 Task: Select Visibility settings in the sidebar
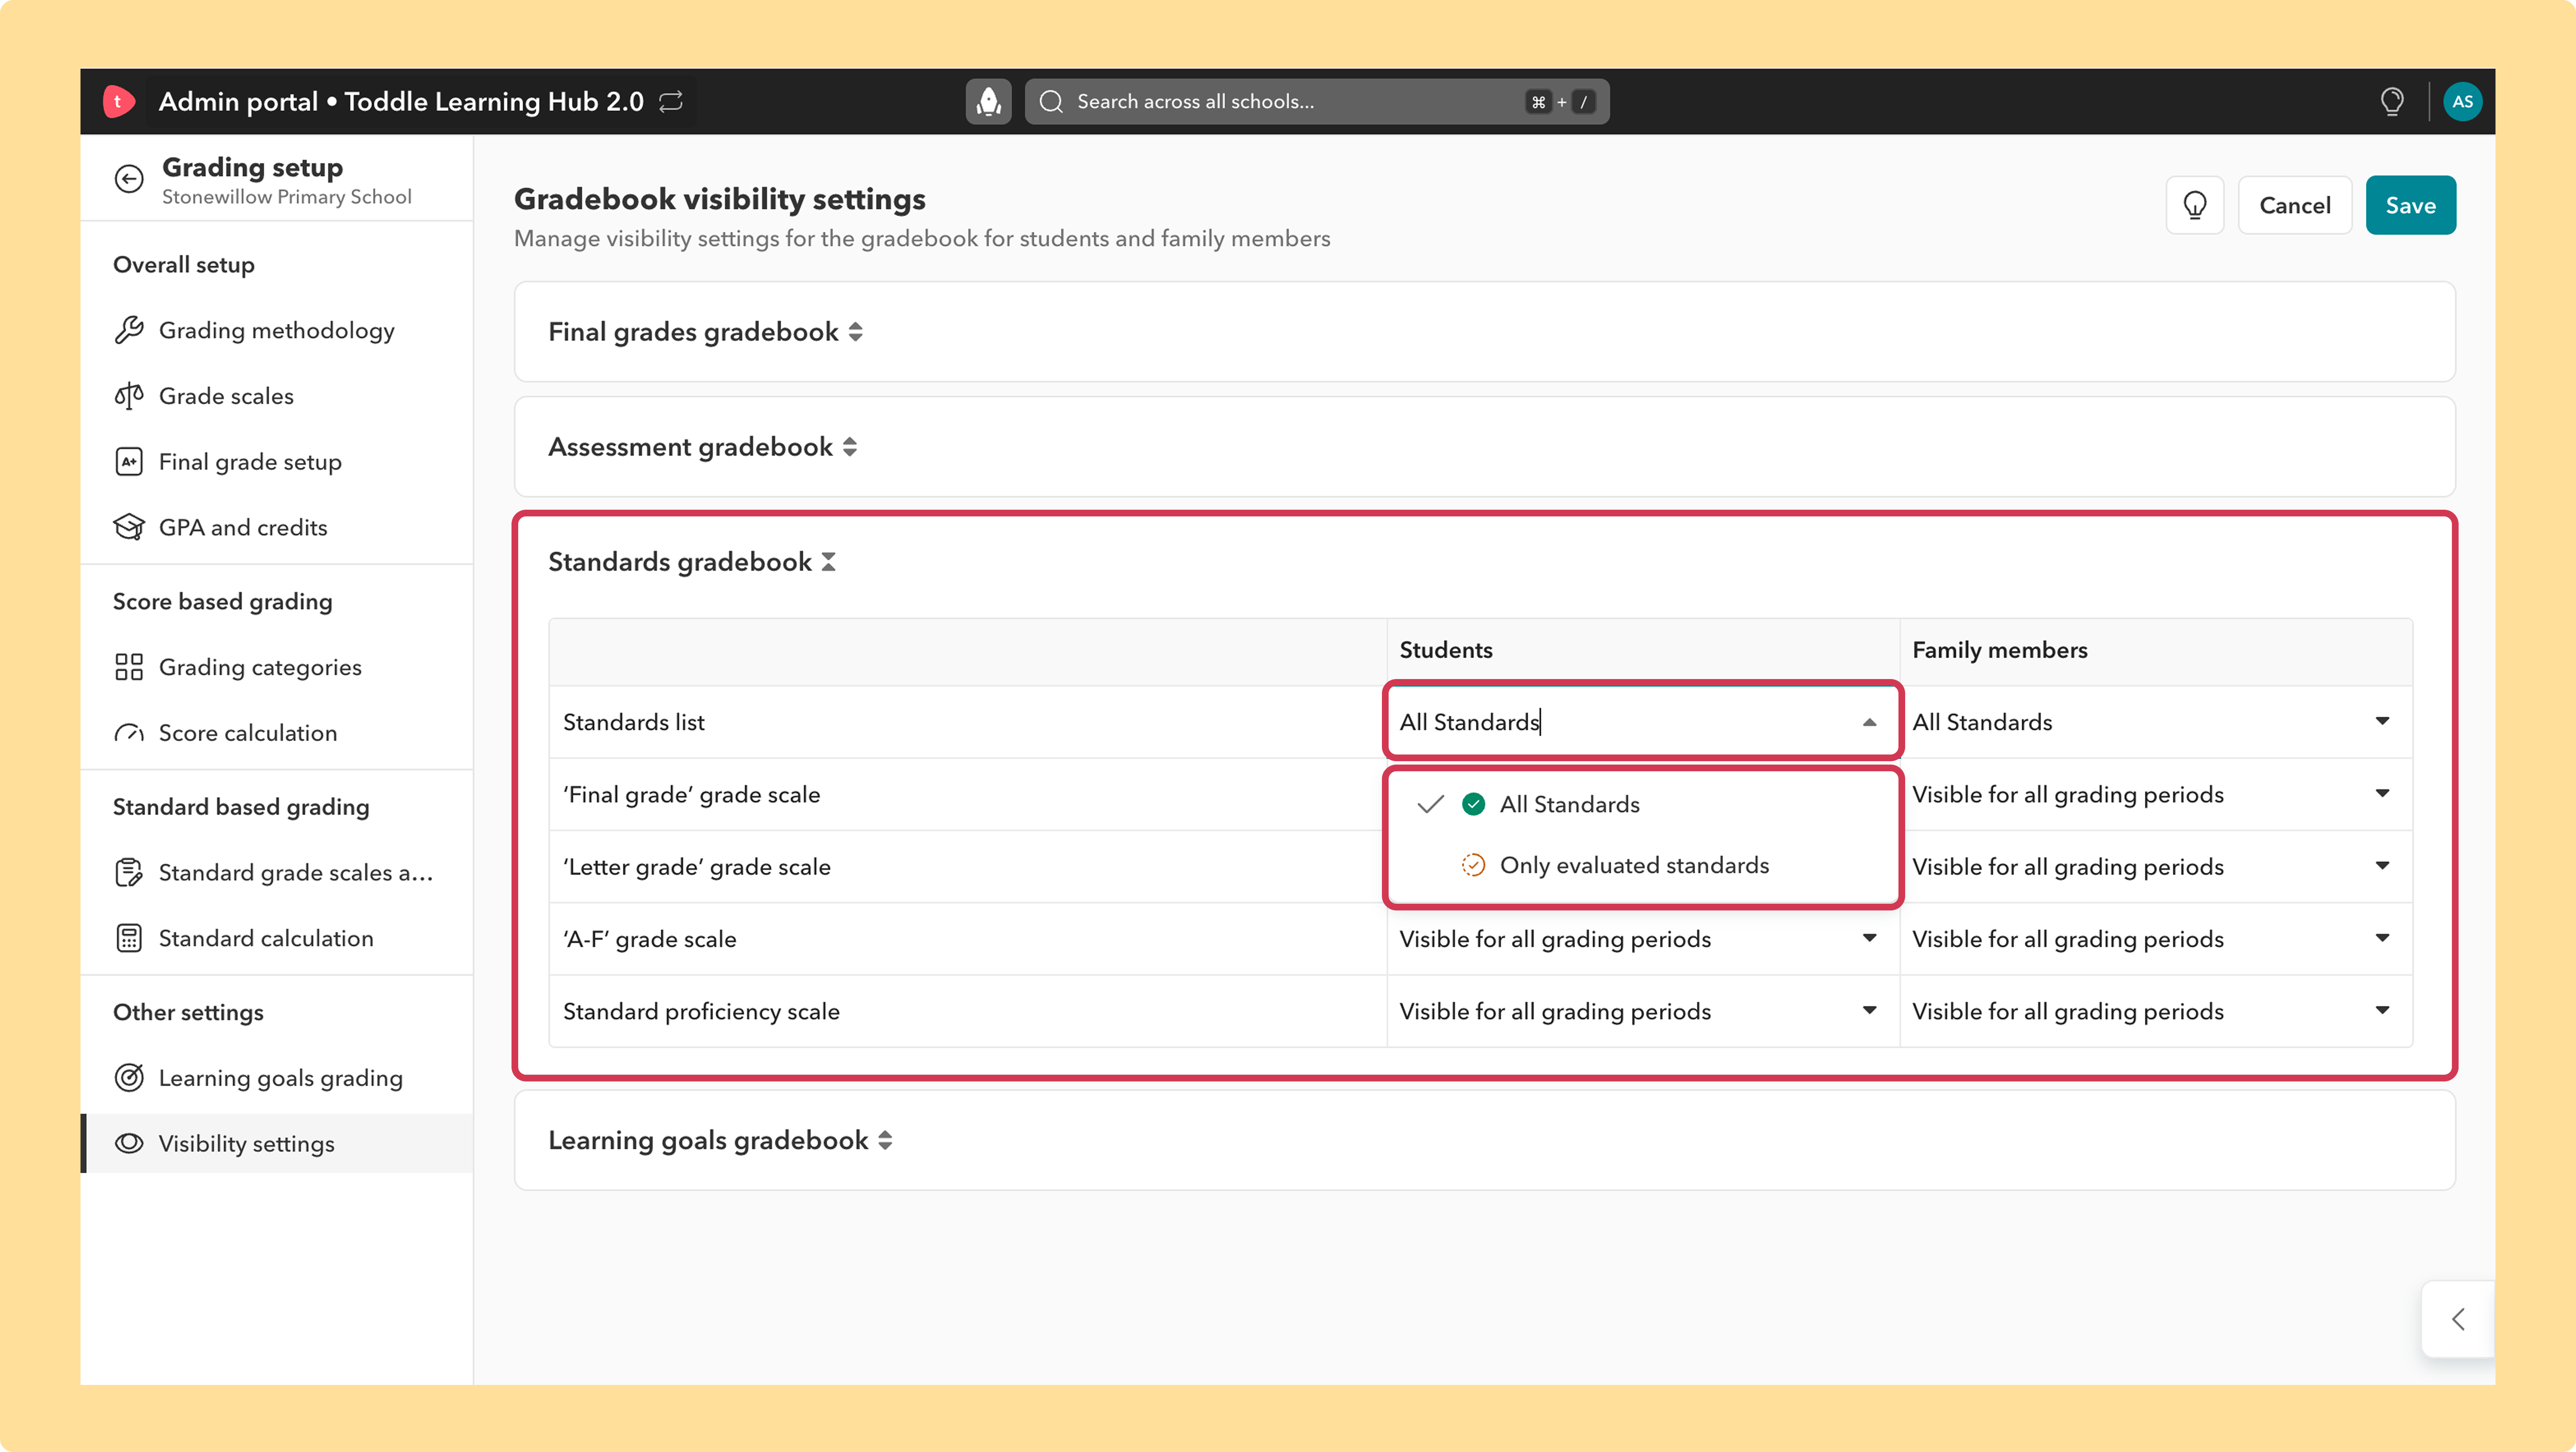click(x=276, y=1143)
